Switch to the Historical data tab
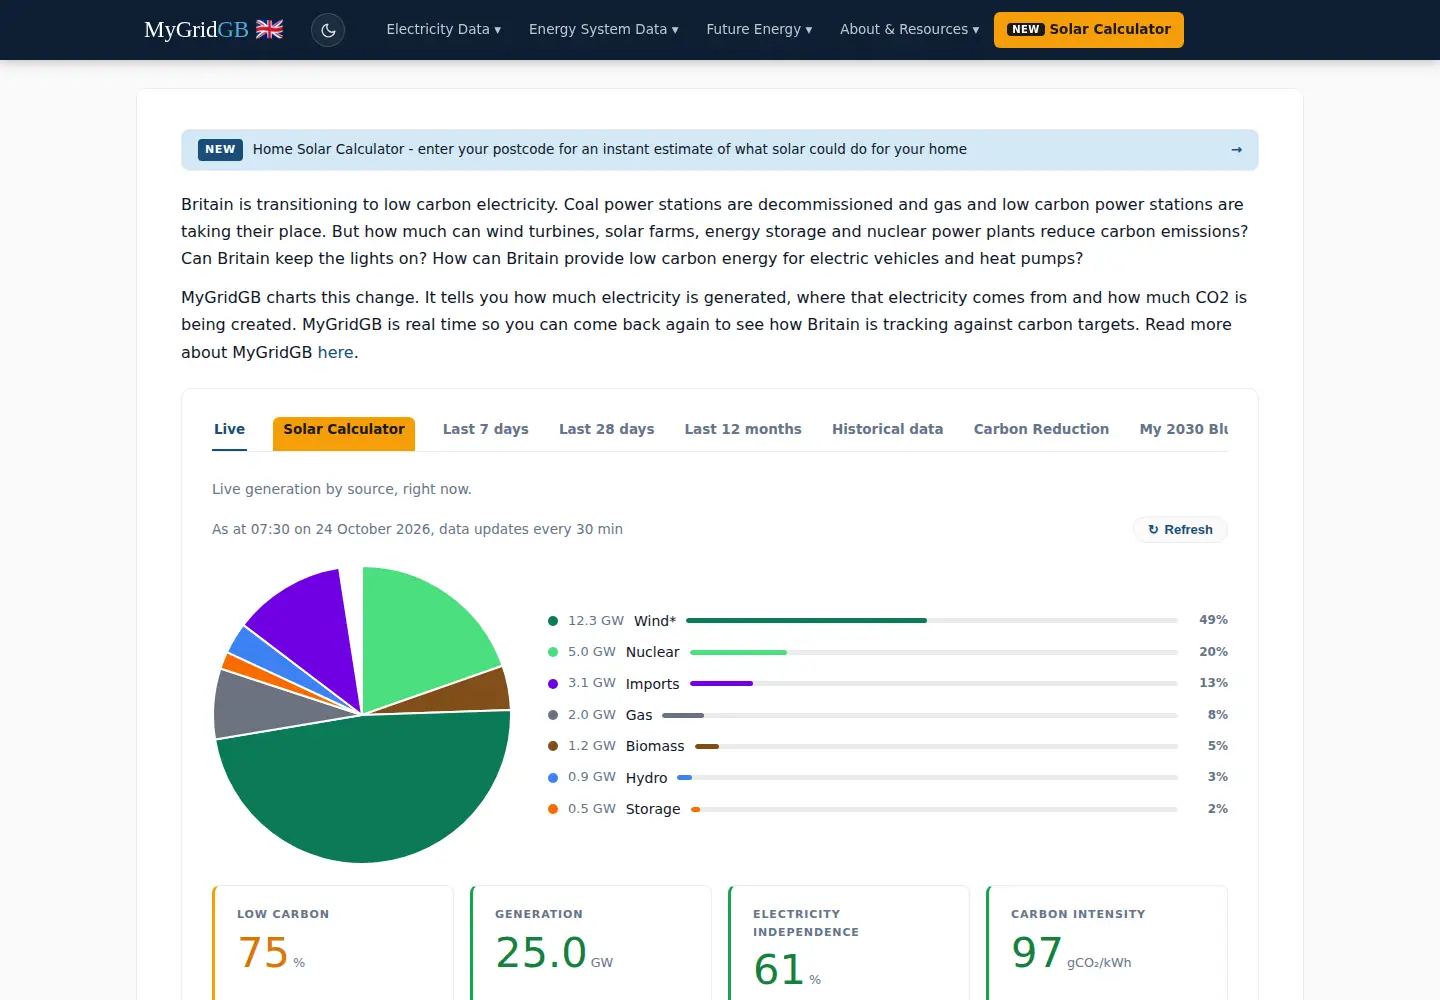Image resolution: width=1440 pixels, height=1000 pixels. coord(887,430)
